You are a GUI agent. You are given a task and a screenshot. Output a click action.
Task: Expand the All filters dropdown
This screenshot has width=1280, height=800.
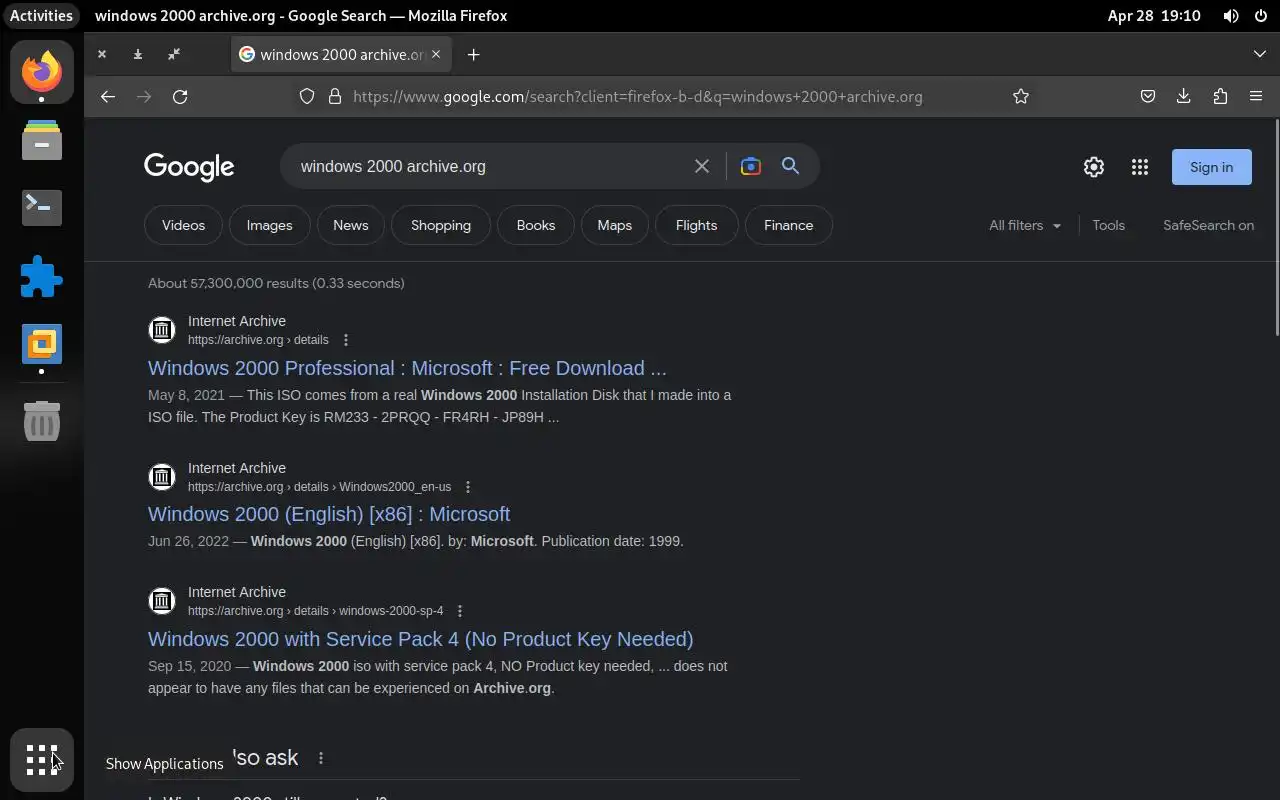[x=1025, y=225]
